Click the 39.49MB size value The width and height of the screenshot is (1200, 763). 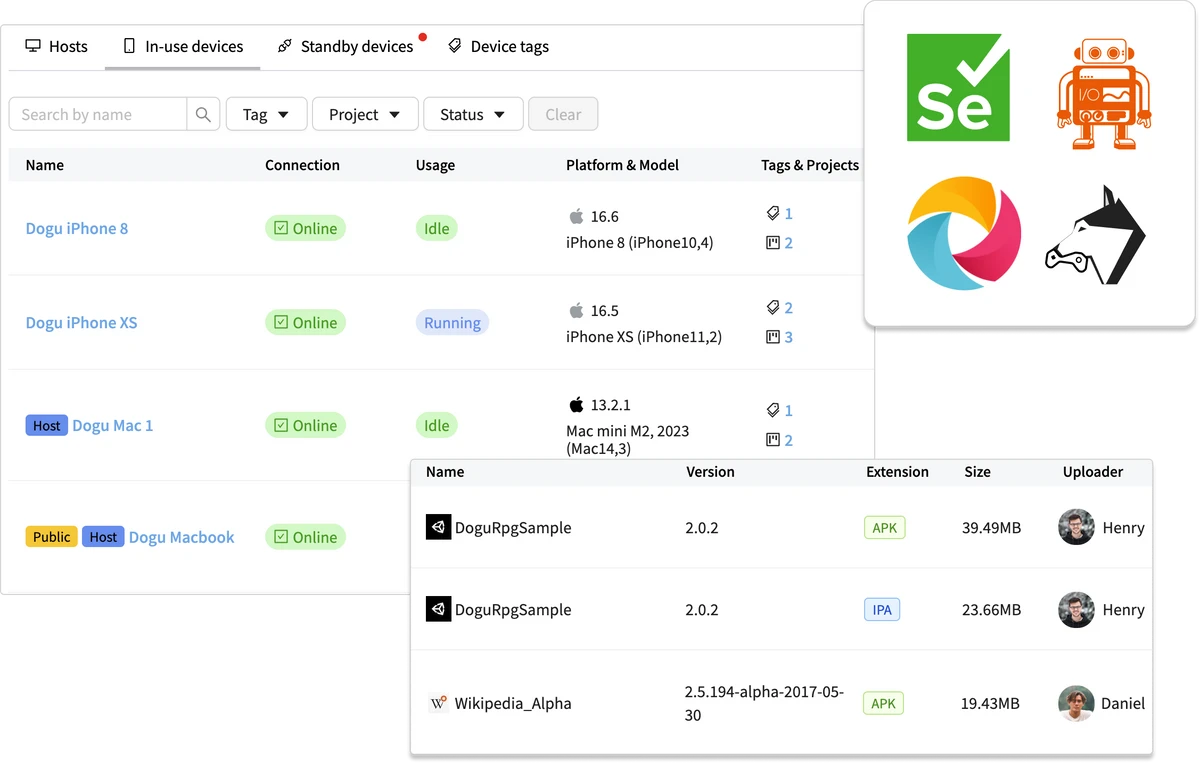tap(991, 527)
